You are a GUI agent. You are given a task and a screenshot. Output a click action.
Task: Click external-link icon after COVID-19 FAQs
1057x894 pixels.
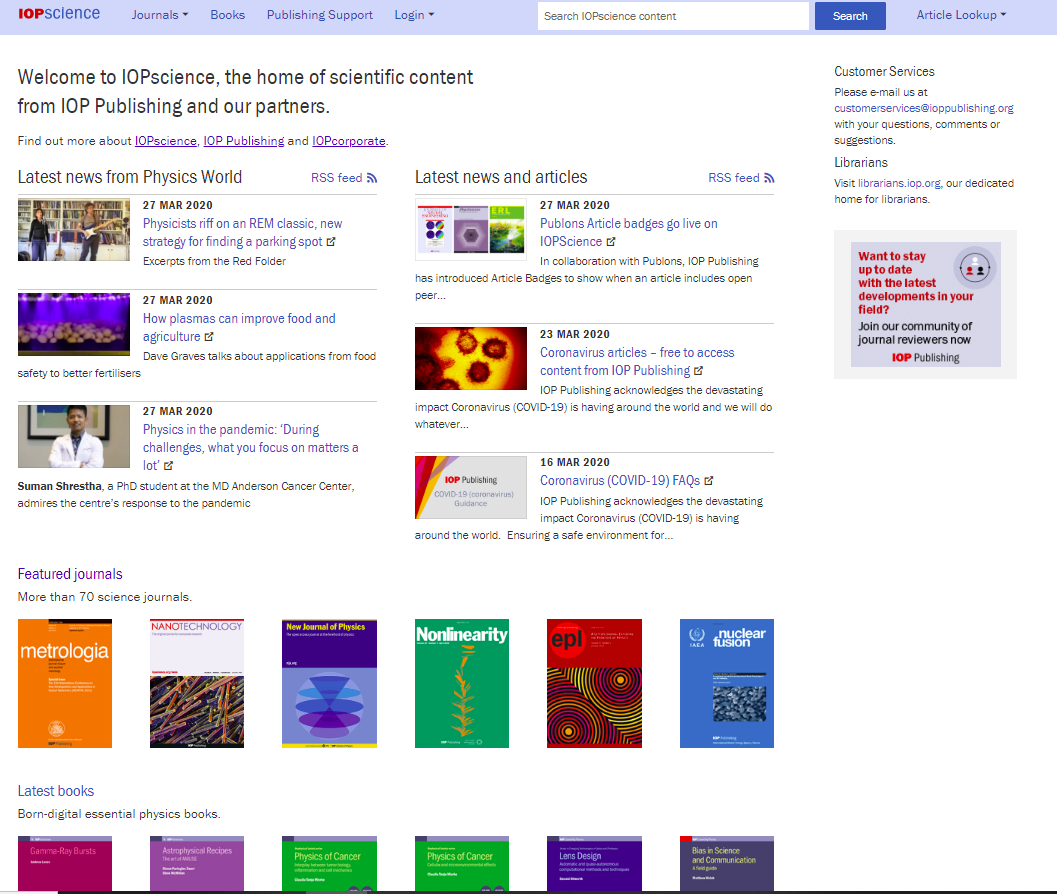[x=708, y=481]
